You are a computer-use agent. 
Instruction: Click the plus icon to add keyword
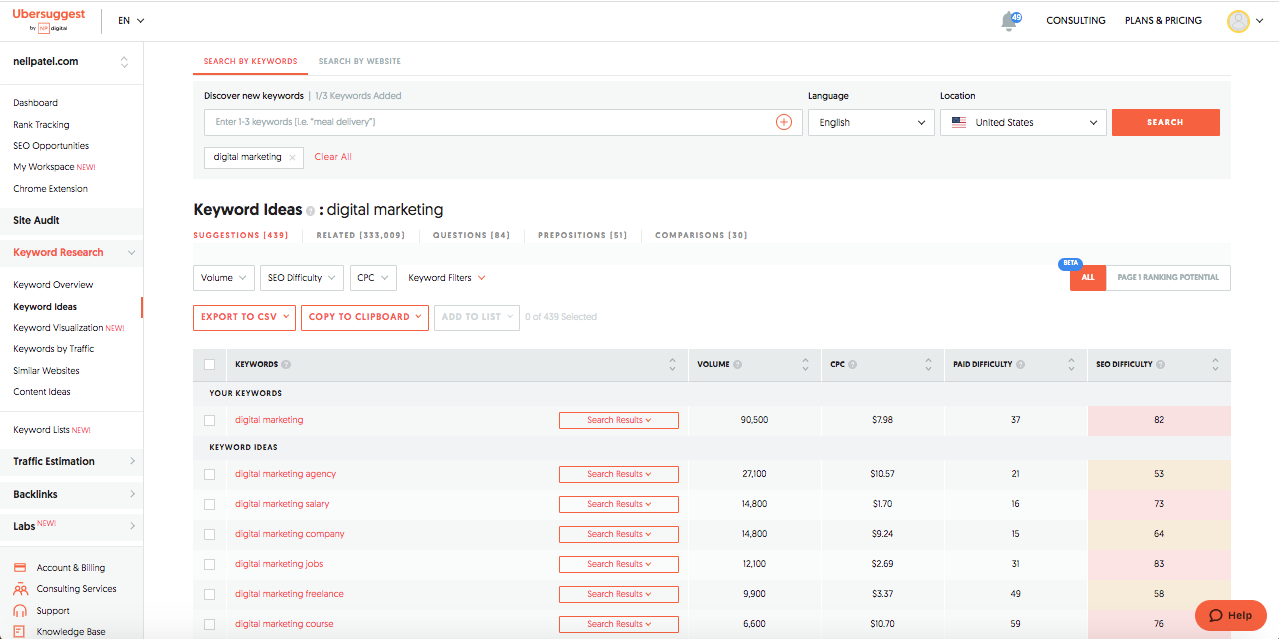[783, 122]
